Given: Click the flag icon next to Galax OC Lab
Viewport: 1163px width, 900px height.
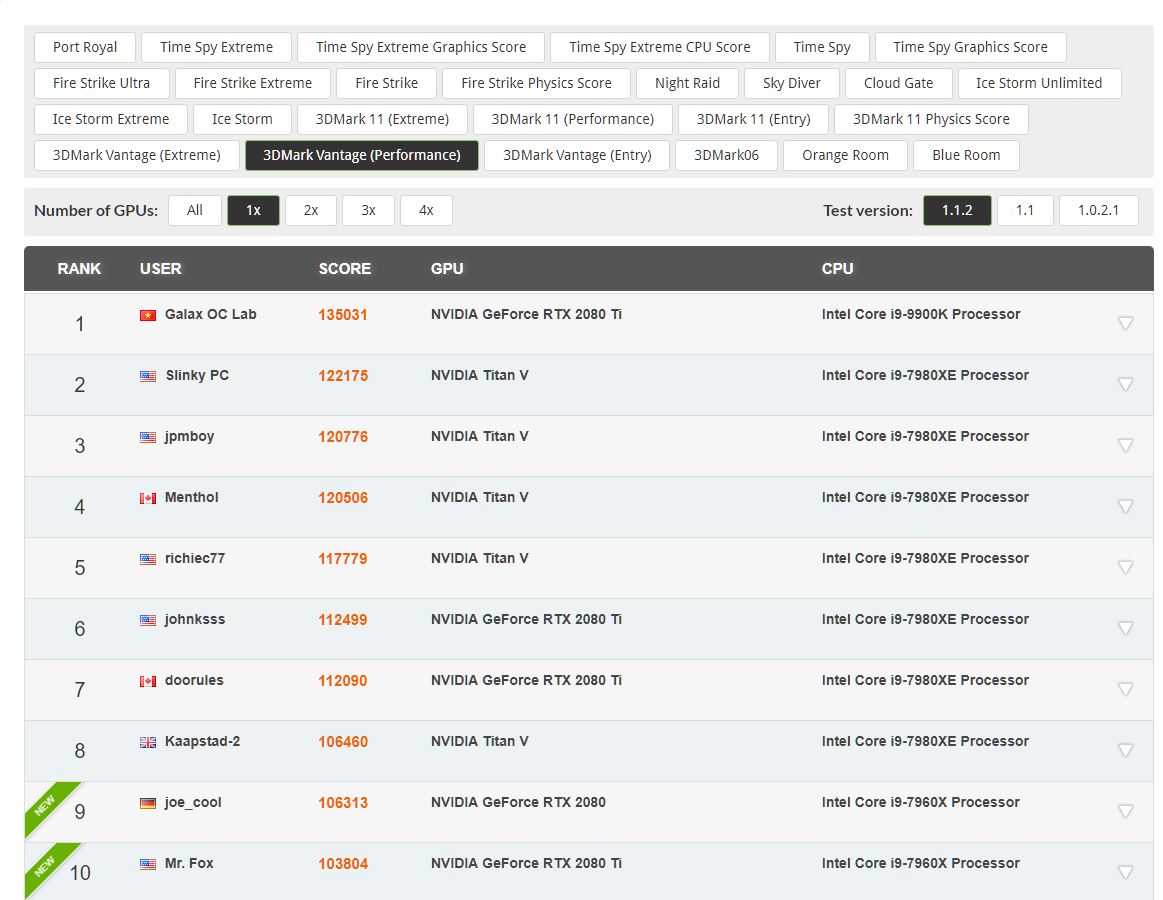Looking at the screenshot, I should point(148,315).
